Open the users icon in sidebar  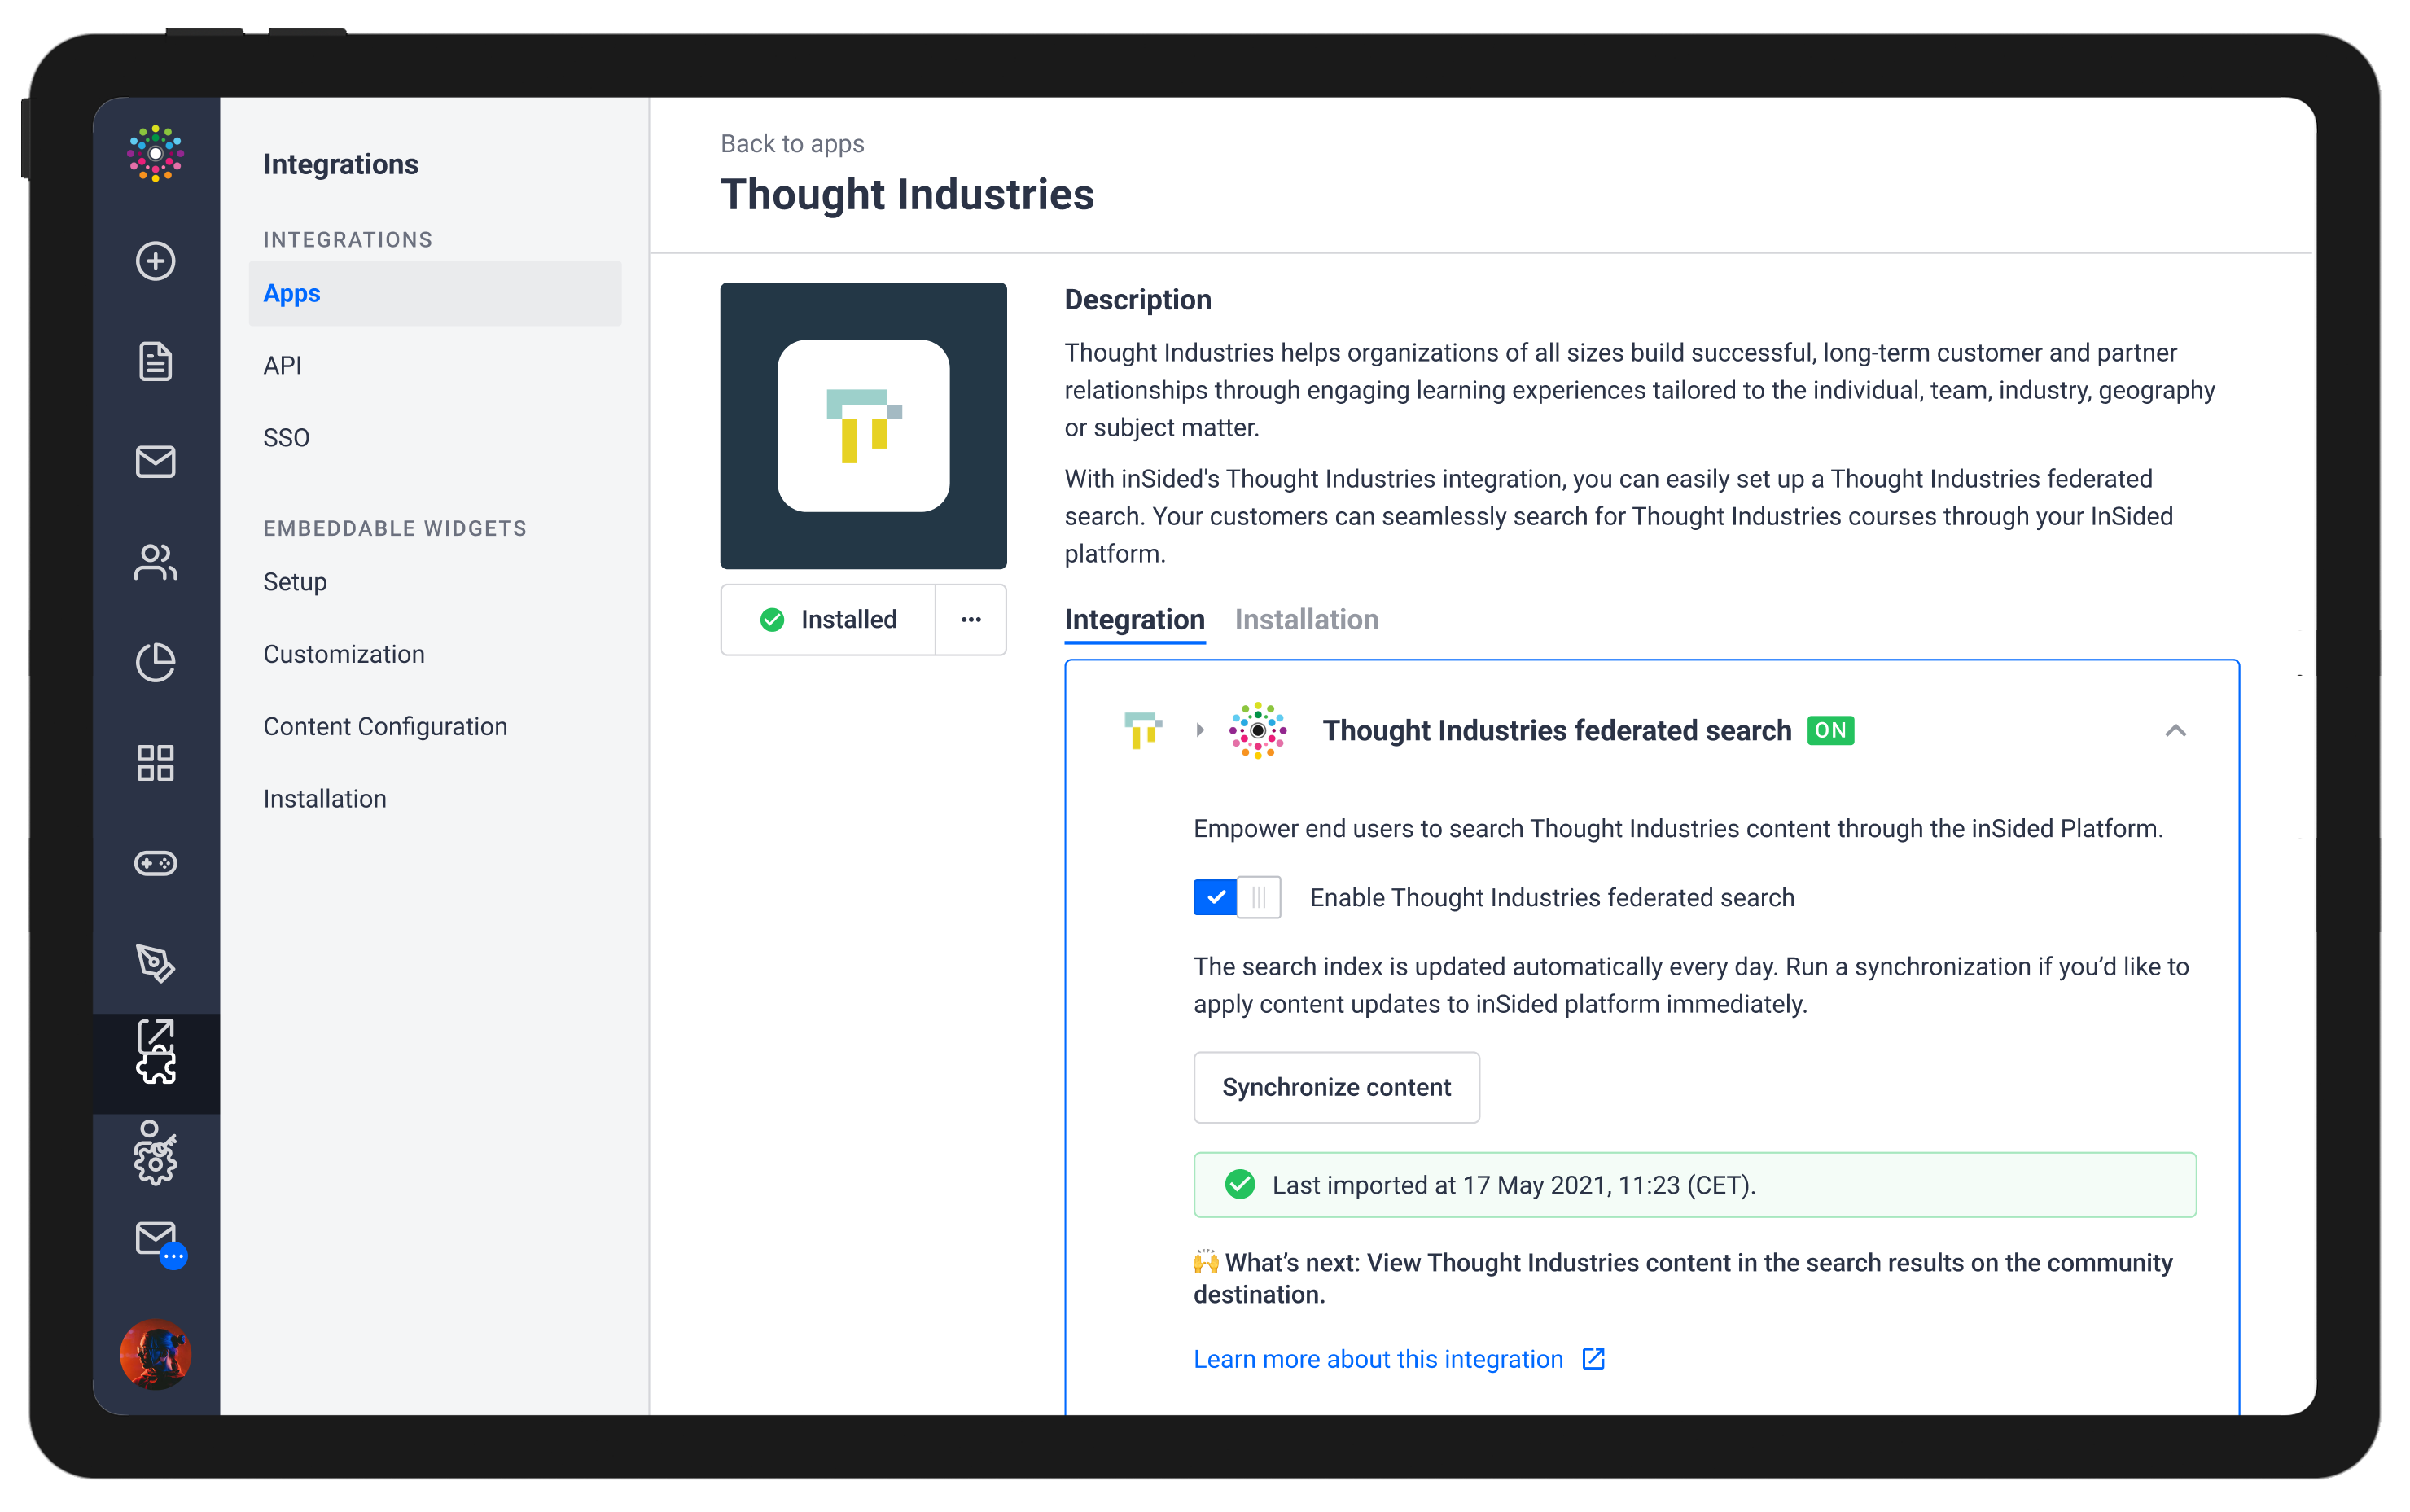tap(155, 562)
